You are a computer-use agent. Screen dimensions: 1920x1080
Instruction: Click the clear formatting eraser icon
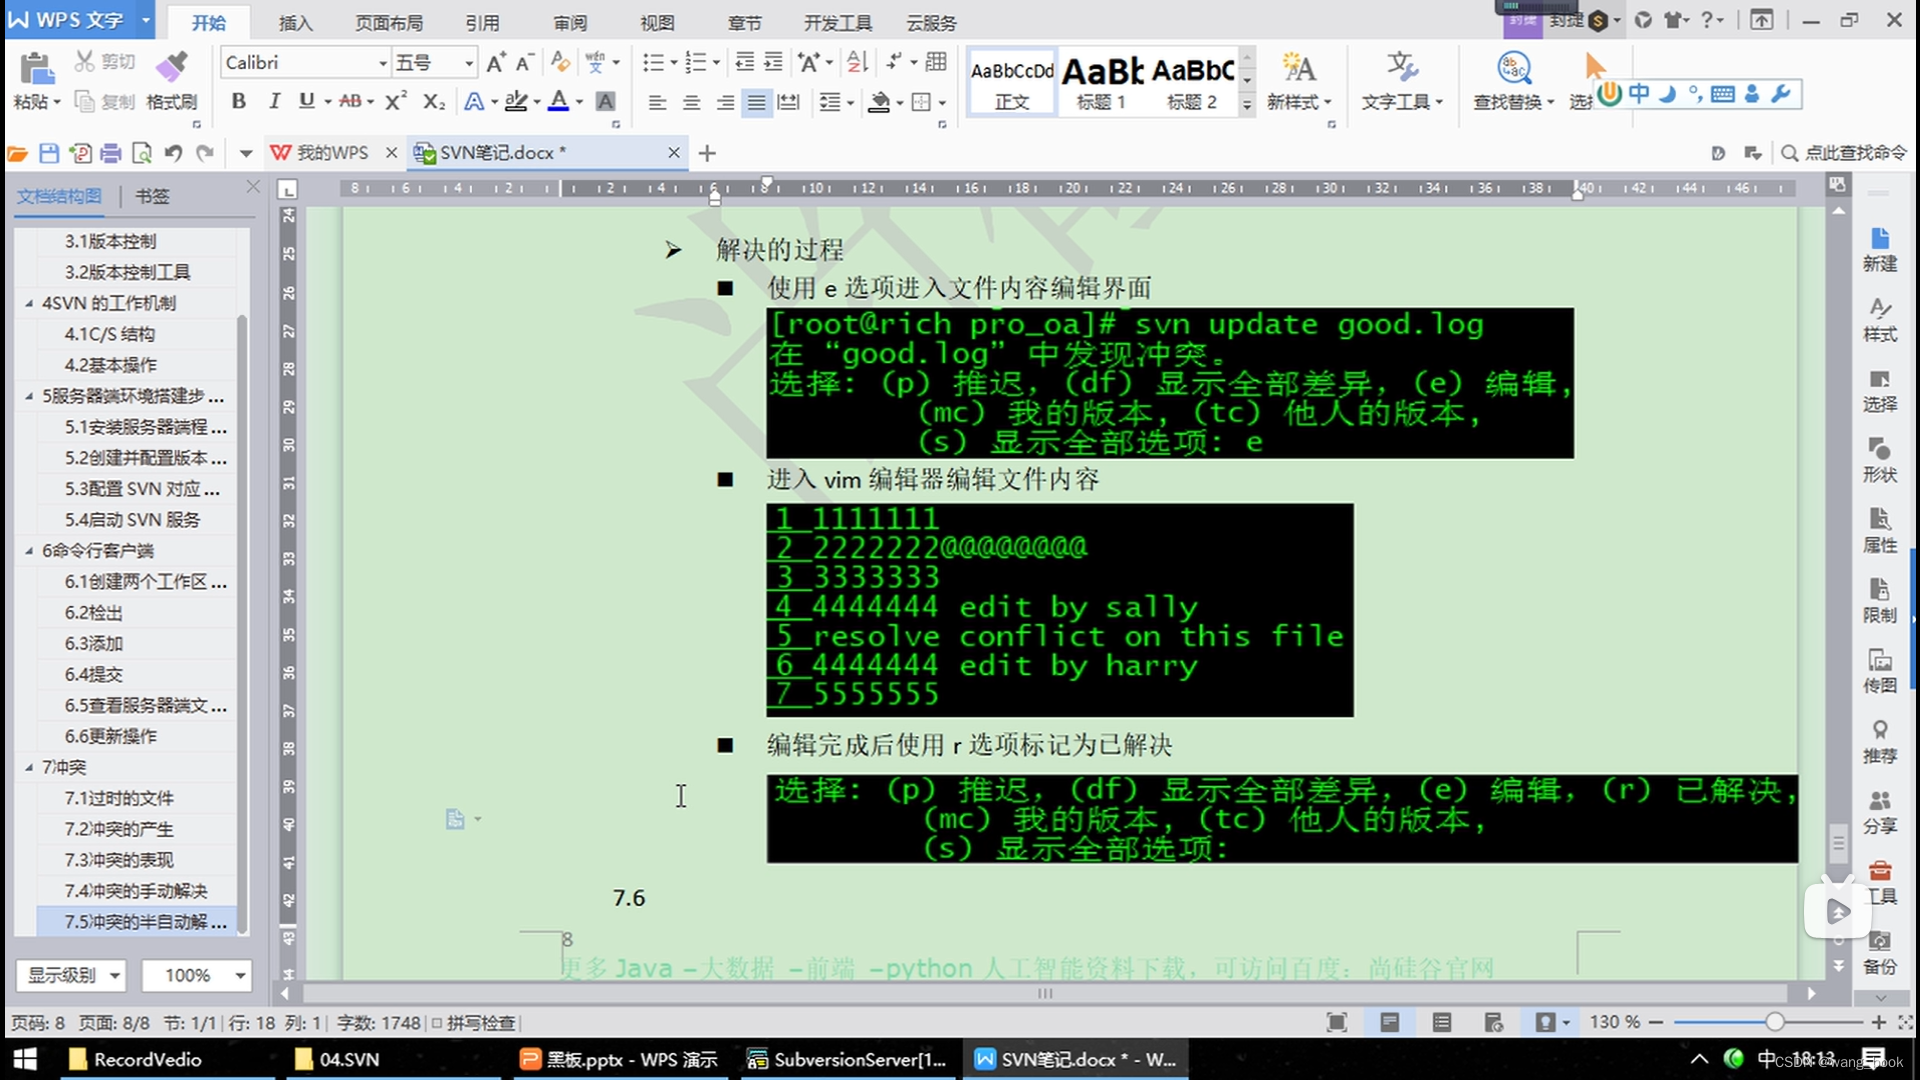560,63
